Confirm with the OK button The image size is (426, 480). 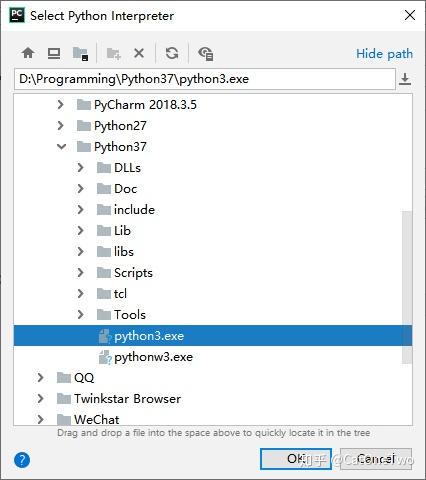pyautogui.click(x=296, y=459)
